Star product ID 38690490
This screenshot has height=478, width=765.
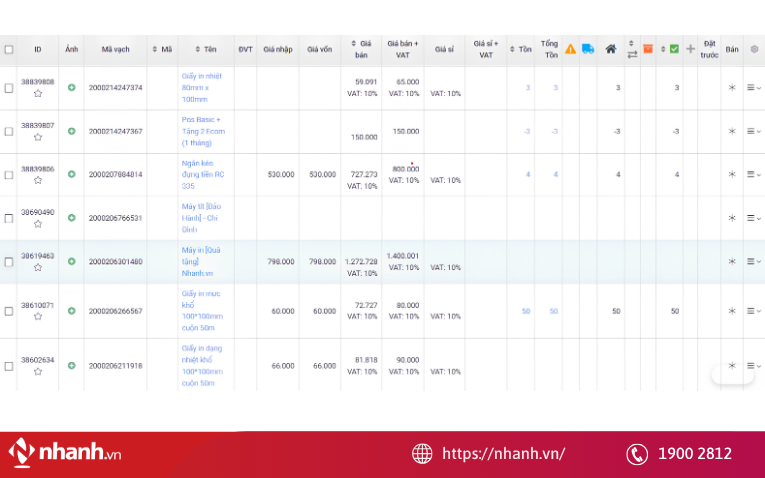tap(38, 224)
